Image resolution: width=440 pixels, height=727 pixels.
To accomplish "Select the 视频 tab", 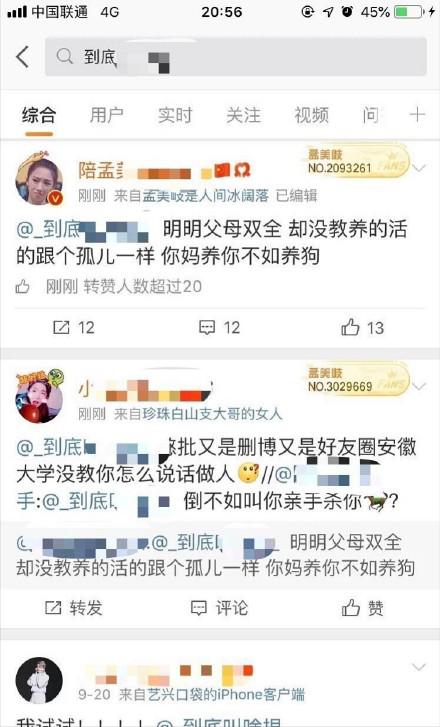I will pos(312,115).
